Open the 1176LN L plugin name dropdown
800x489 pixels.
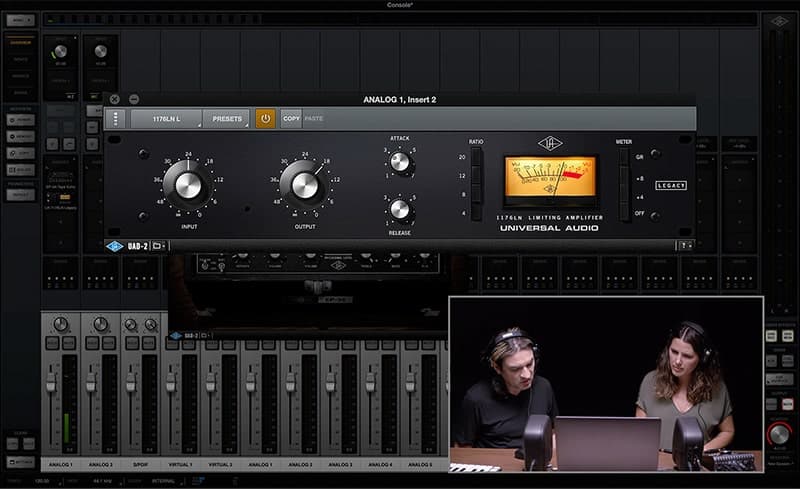tap(166, 118)
